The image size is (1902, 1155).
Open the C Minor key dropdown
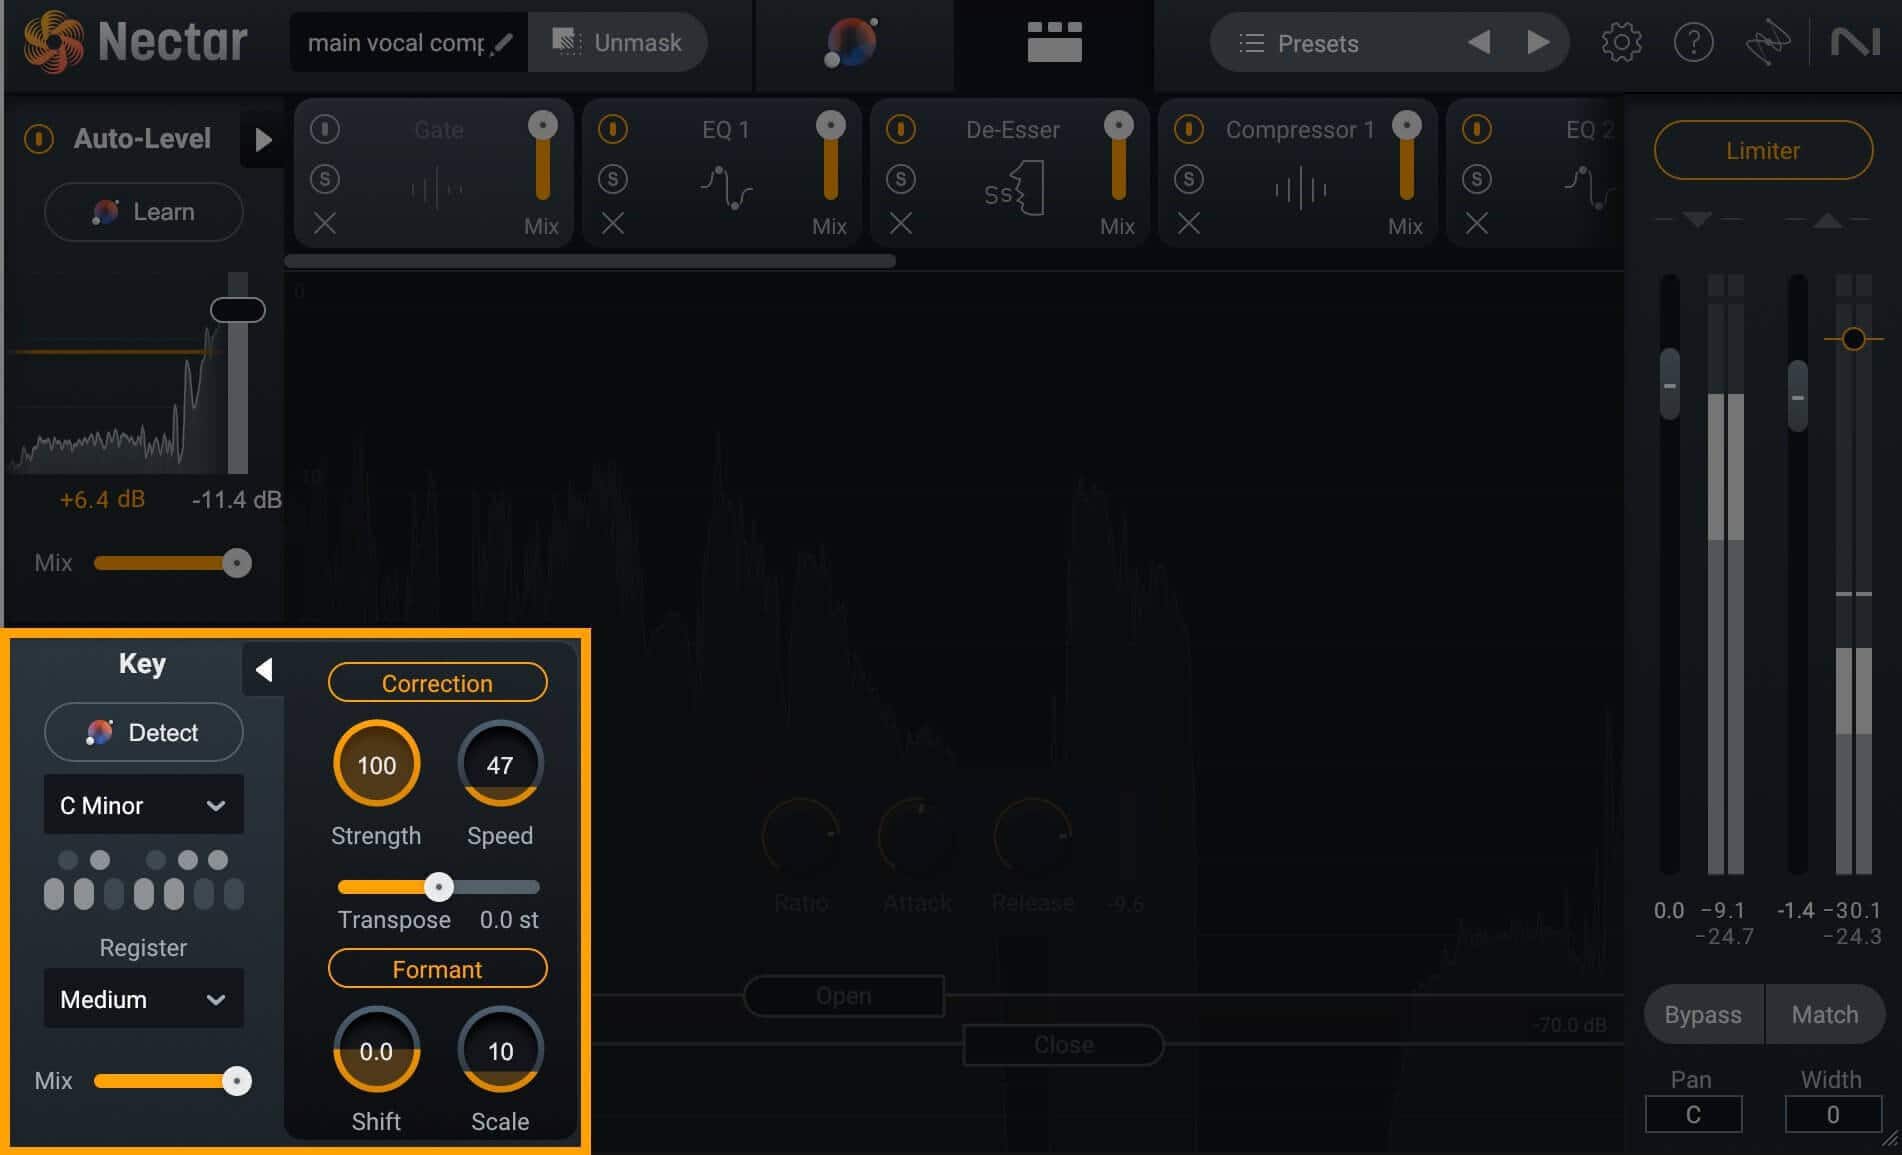point(143,805)
